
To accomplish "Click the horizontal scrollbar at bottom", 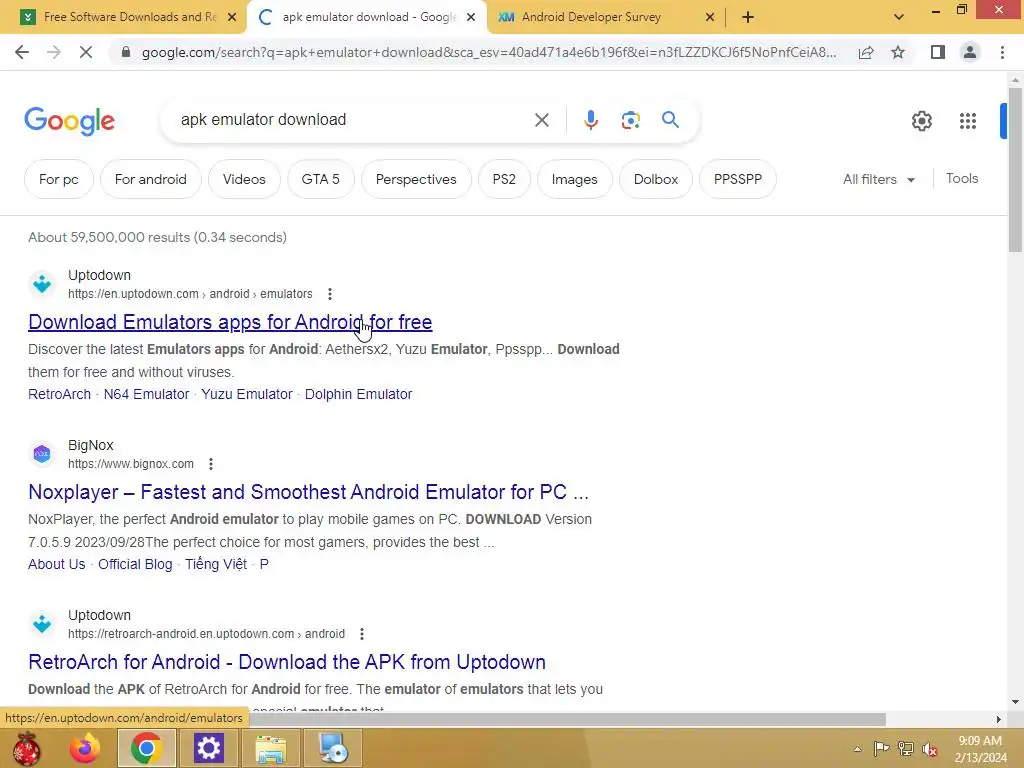I will point(567,719).
